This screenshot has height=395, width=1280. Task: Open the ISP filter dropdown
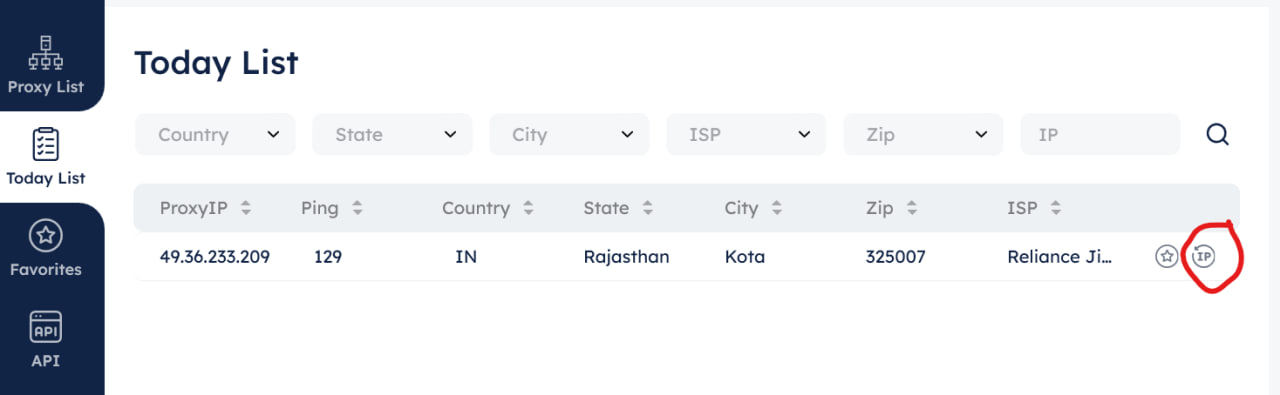(x=746, y=134)
